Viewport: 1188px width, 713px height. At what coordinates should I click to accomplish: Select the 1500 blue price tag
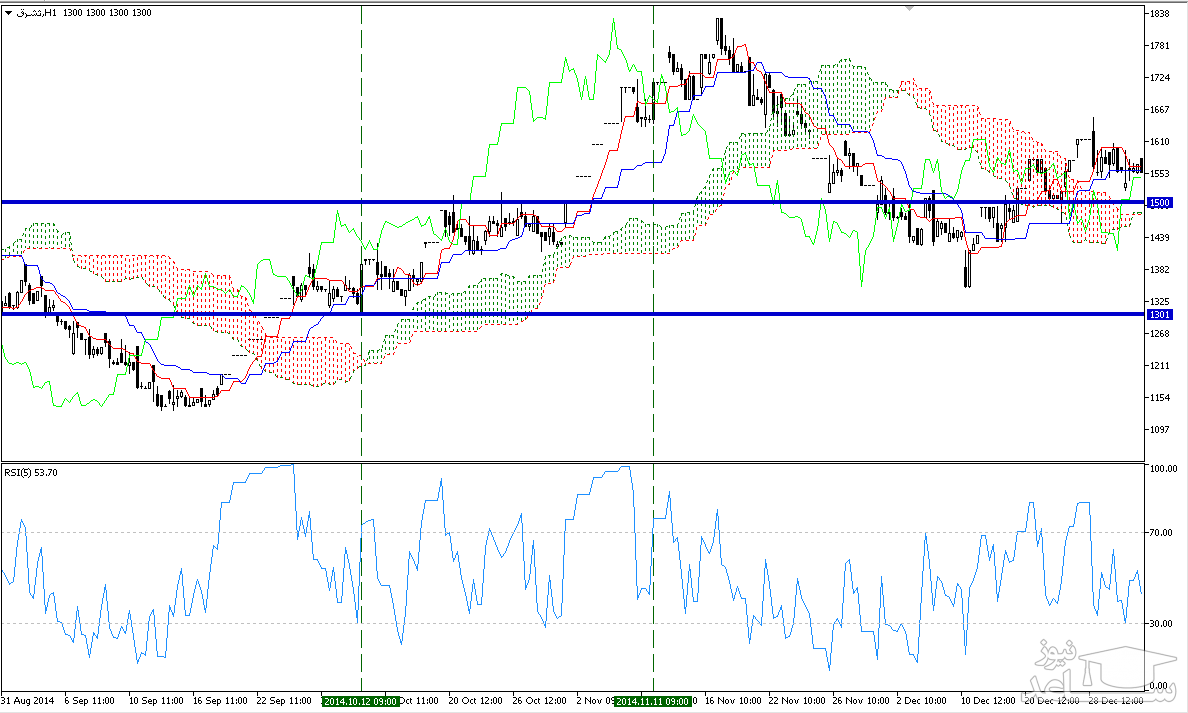(x=1159, y=203)
